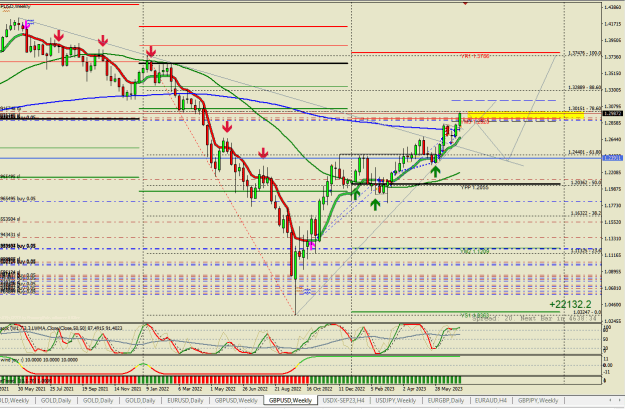Open the USDJPY,Weekly chart tab
The height and width of the screenshot is (409, 625).
coord(396,400)
